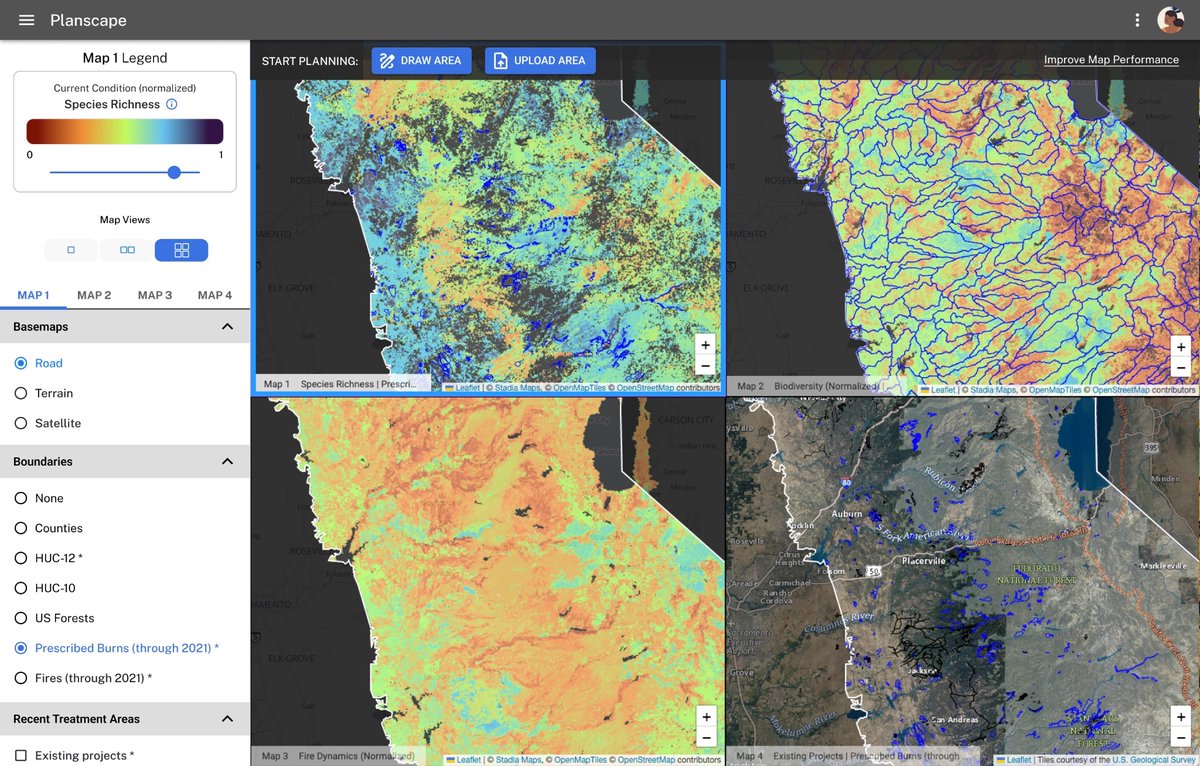Screen dimensions: 1200x766
Task: Check the Existing projects checkbox
Action: pos(19,755)
